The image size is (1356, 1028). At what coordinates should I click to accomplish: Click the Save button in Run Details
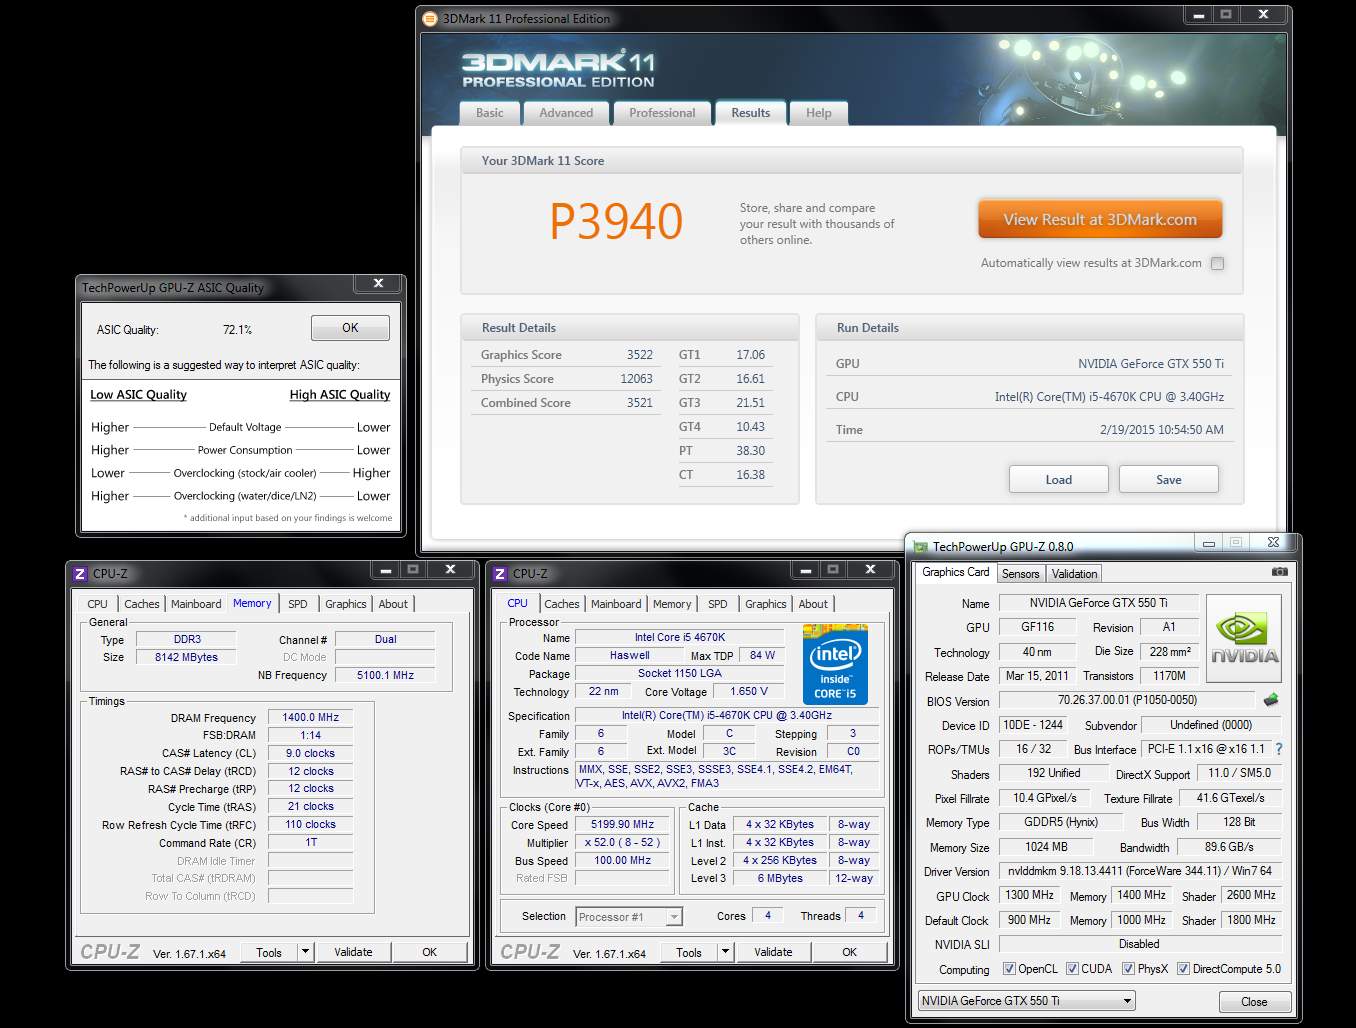pyautogui.click(x=1169, y=479)
